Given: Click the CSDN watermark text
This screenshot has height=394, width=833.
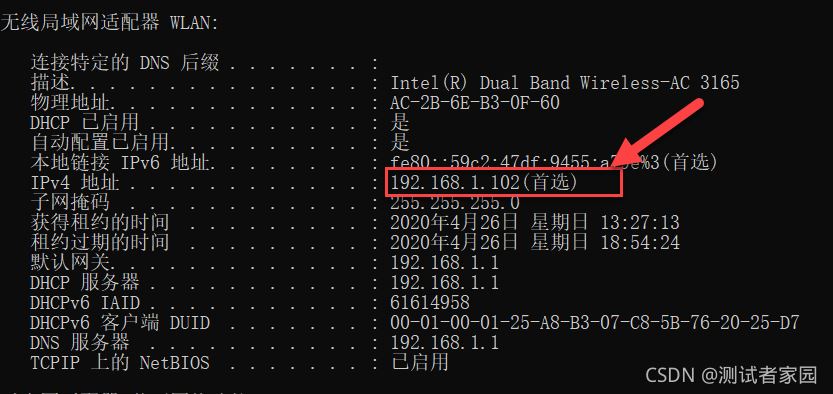Looking at the screenshot, I should click(x=731, y=375).
